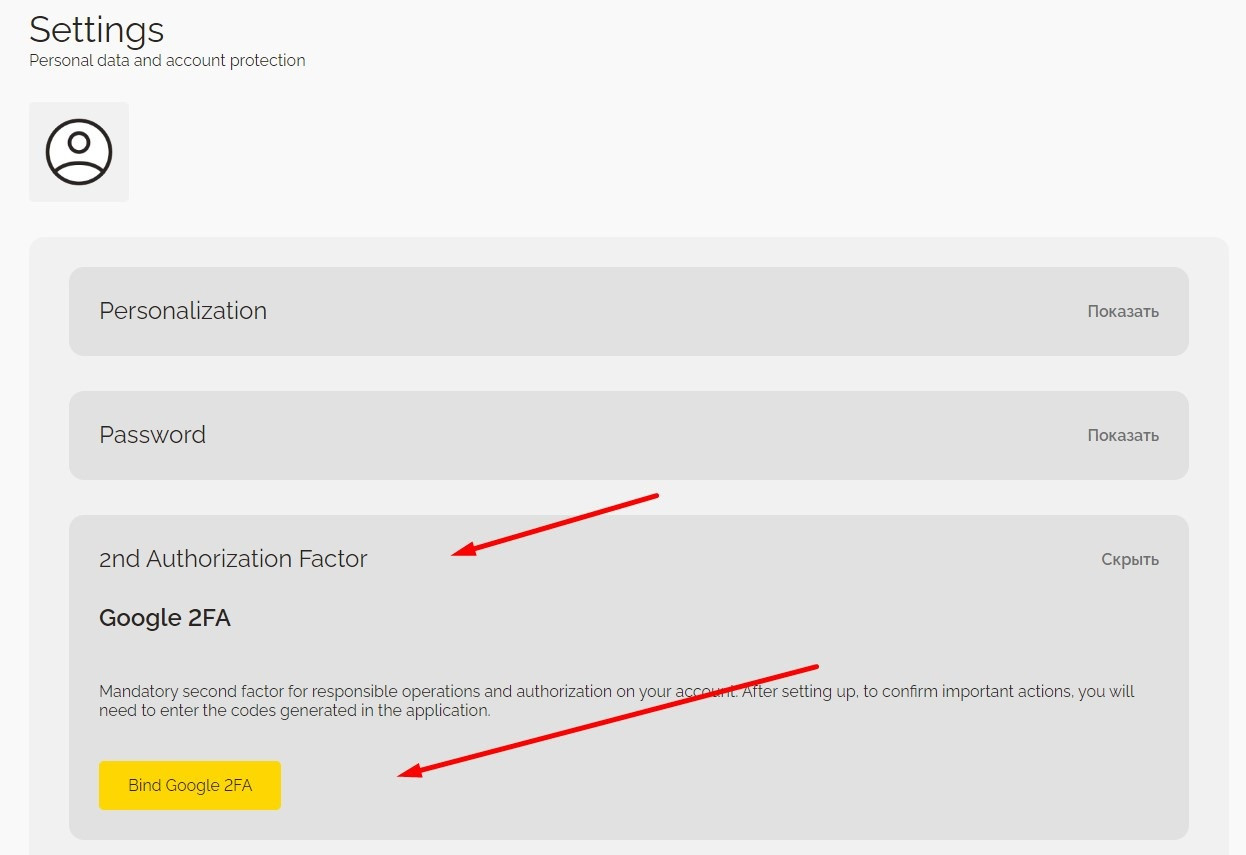Click the Settings page title

click(97, 29)
